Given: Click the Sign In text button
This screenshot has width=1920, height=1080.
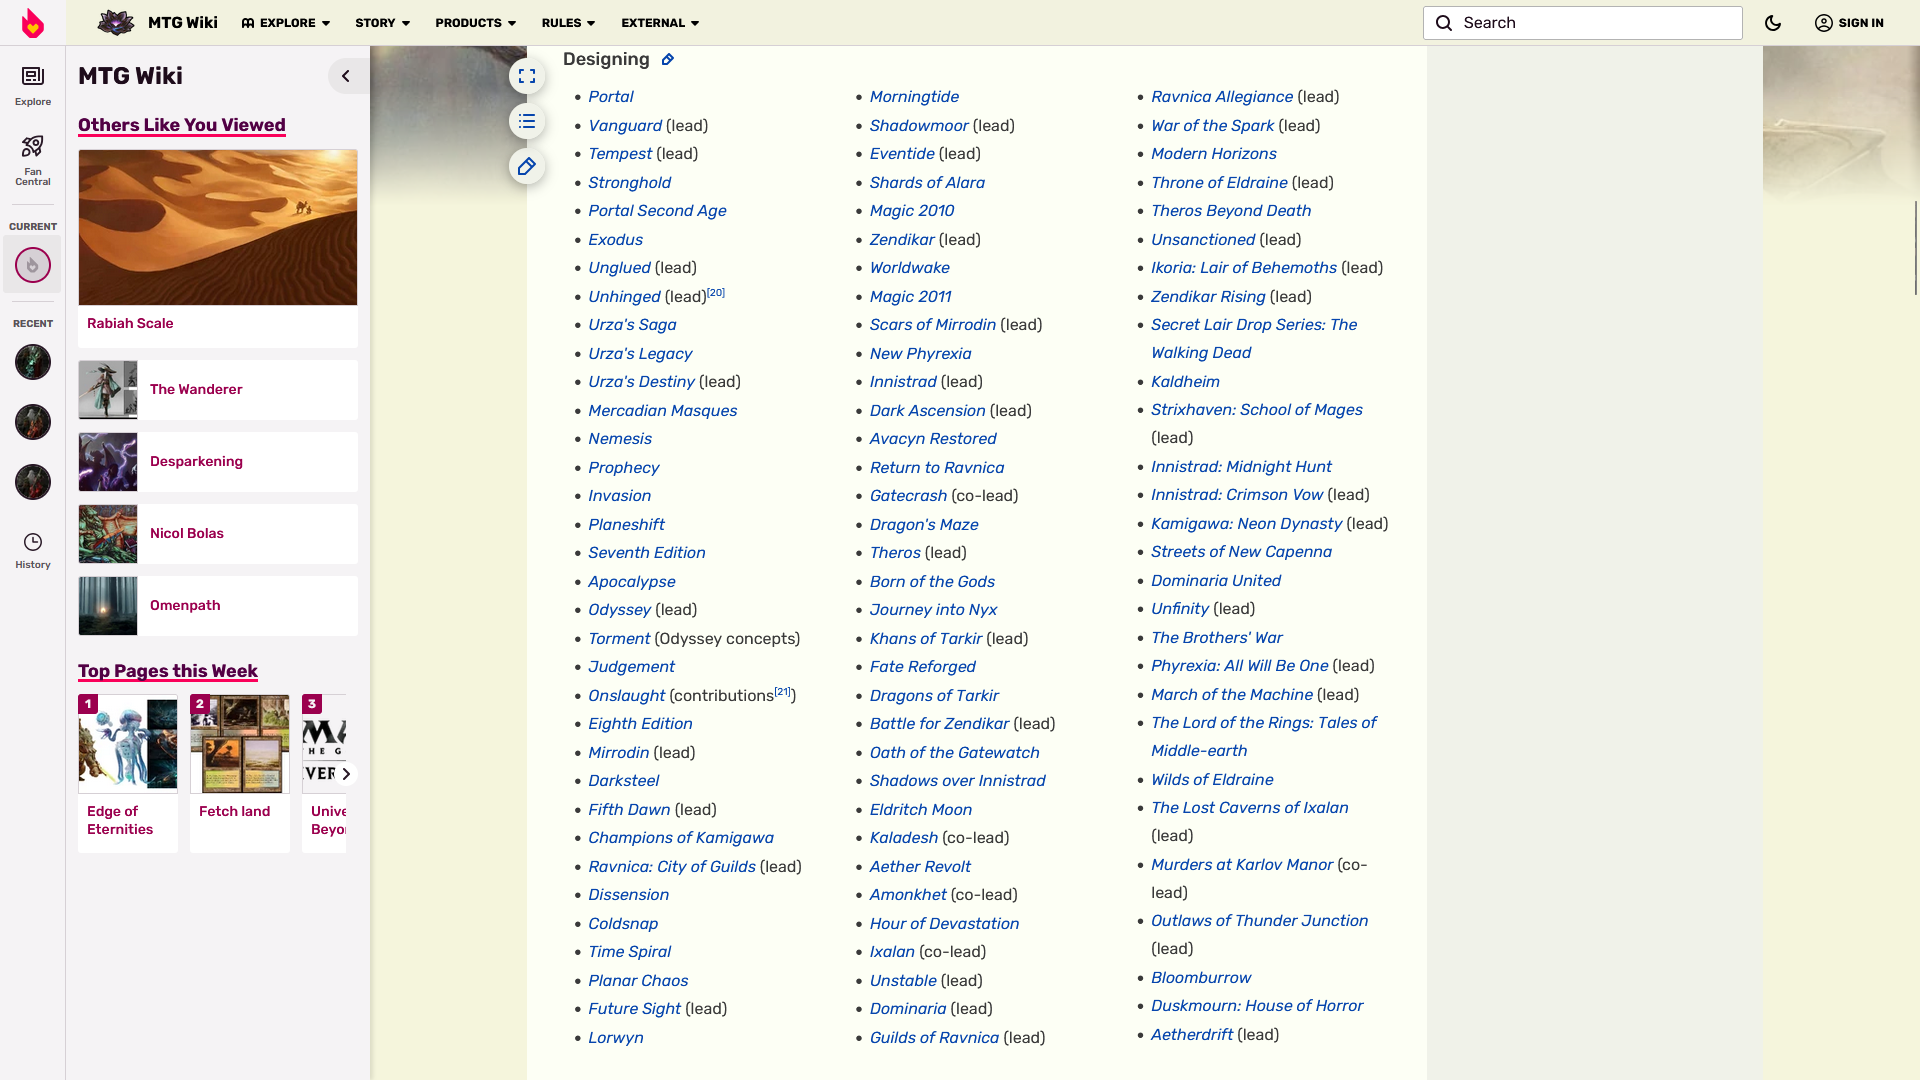Looking at the screenshot, I should [1861, 23].
